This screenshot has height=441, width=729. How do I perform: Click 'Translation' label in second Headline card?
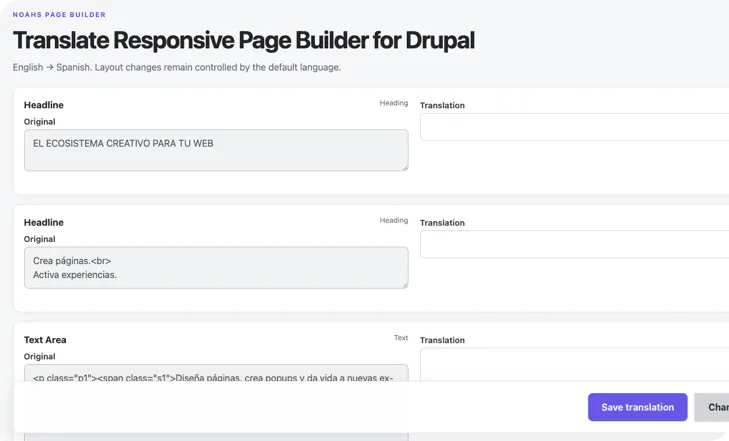442,223
